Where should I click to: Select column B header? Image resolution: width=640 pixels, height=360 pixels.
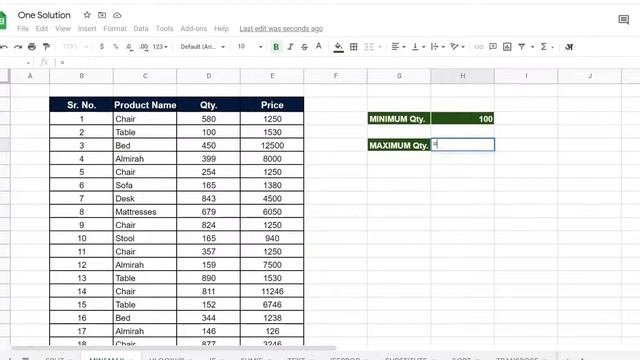[82, 76]
